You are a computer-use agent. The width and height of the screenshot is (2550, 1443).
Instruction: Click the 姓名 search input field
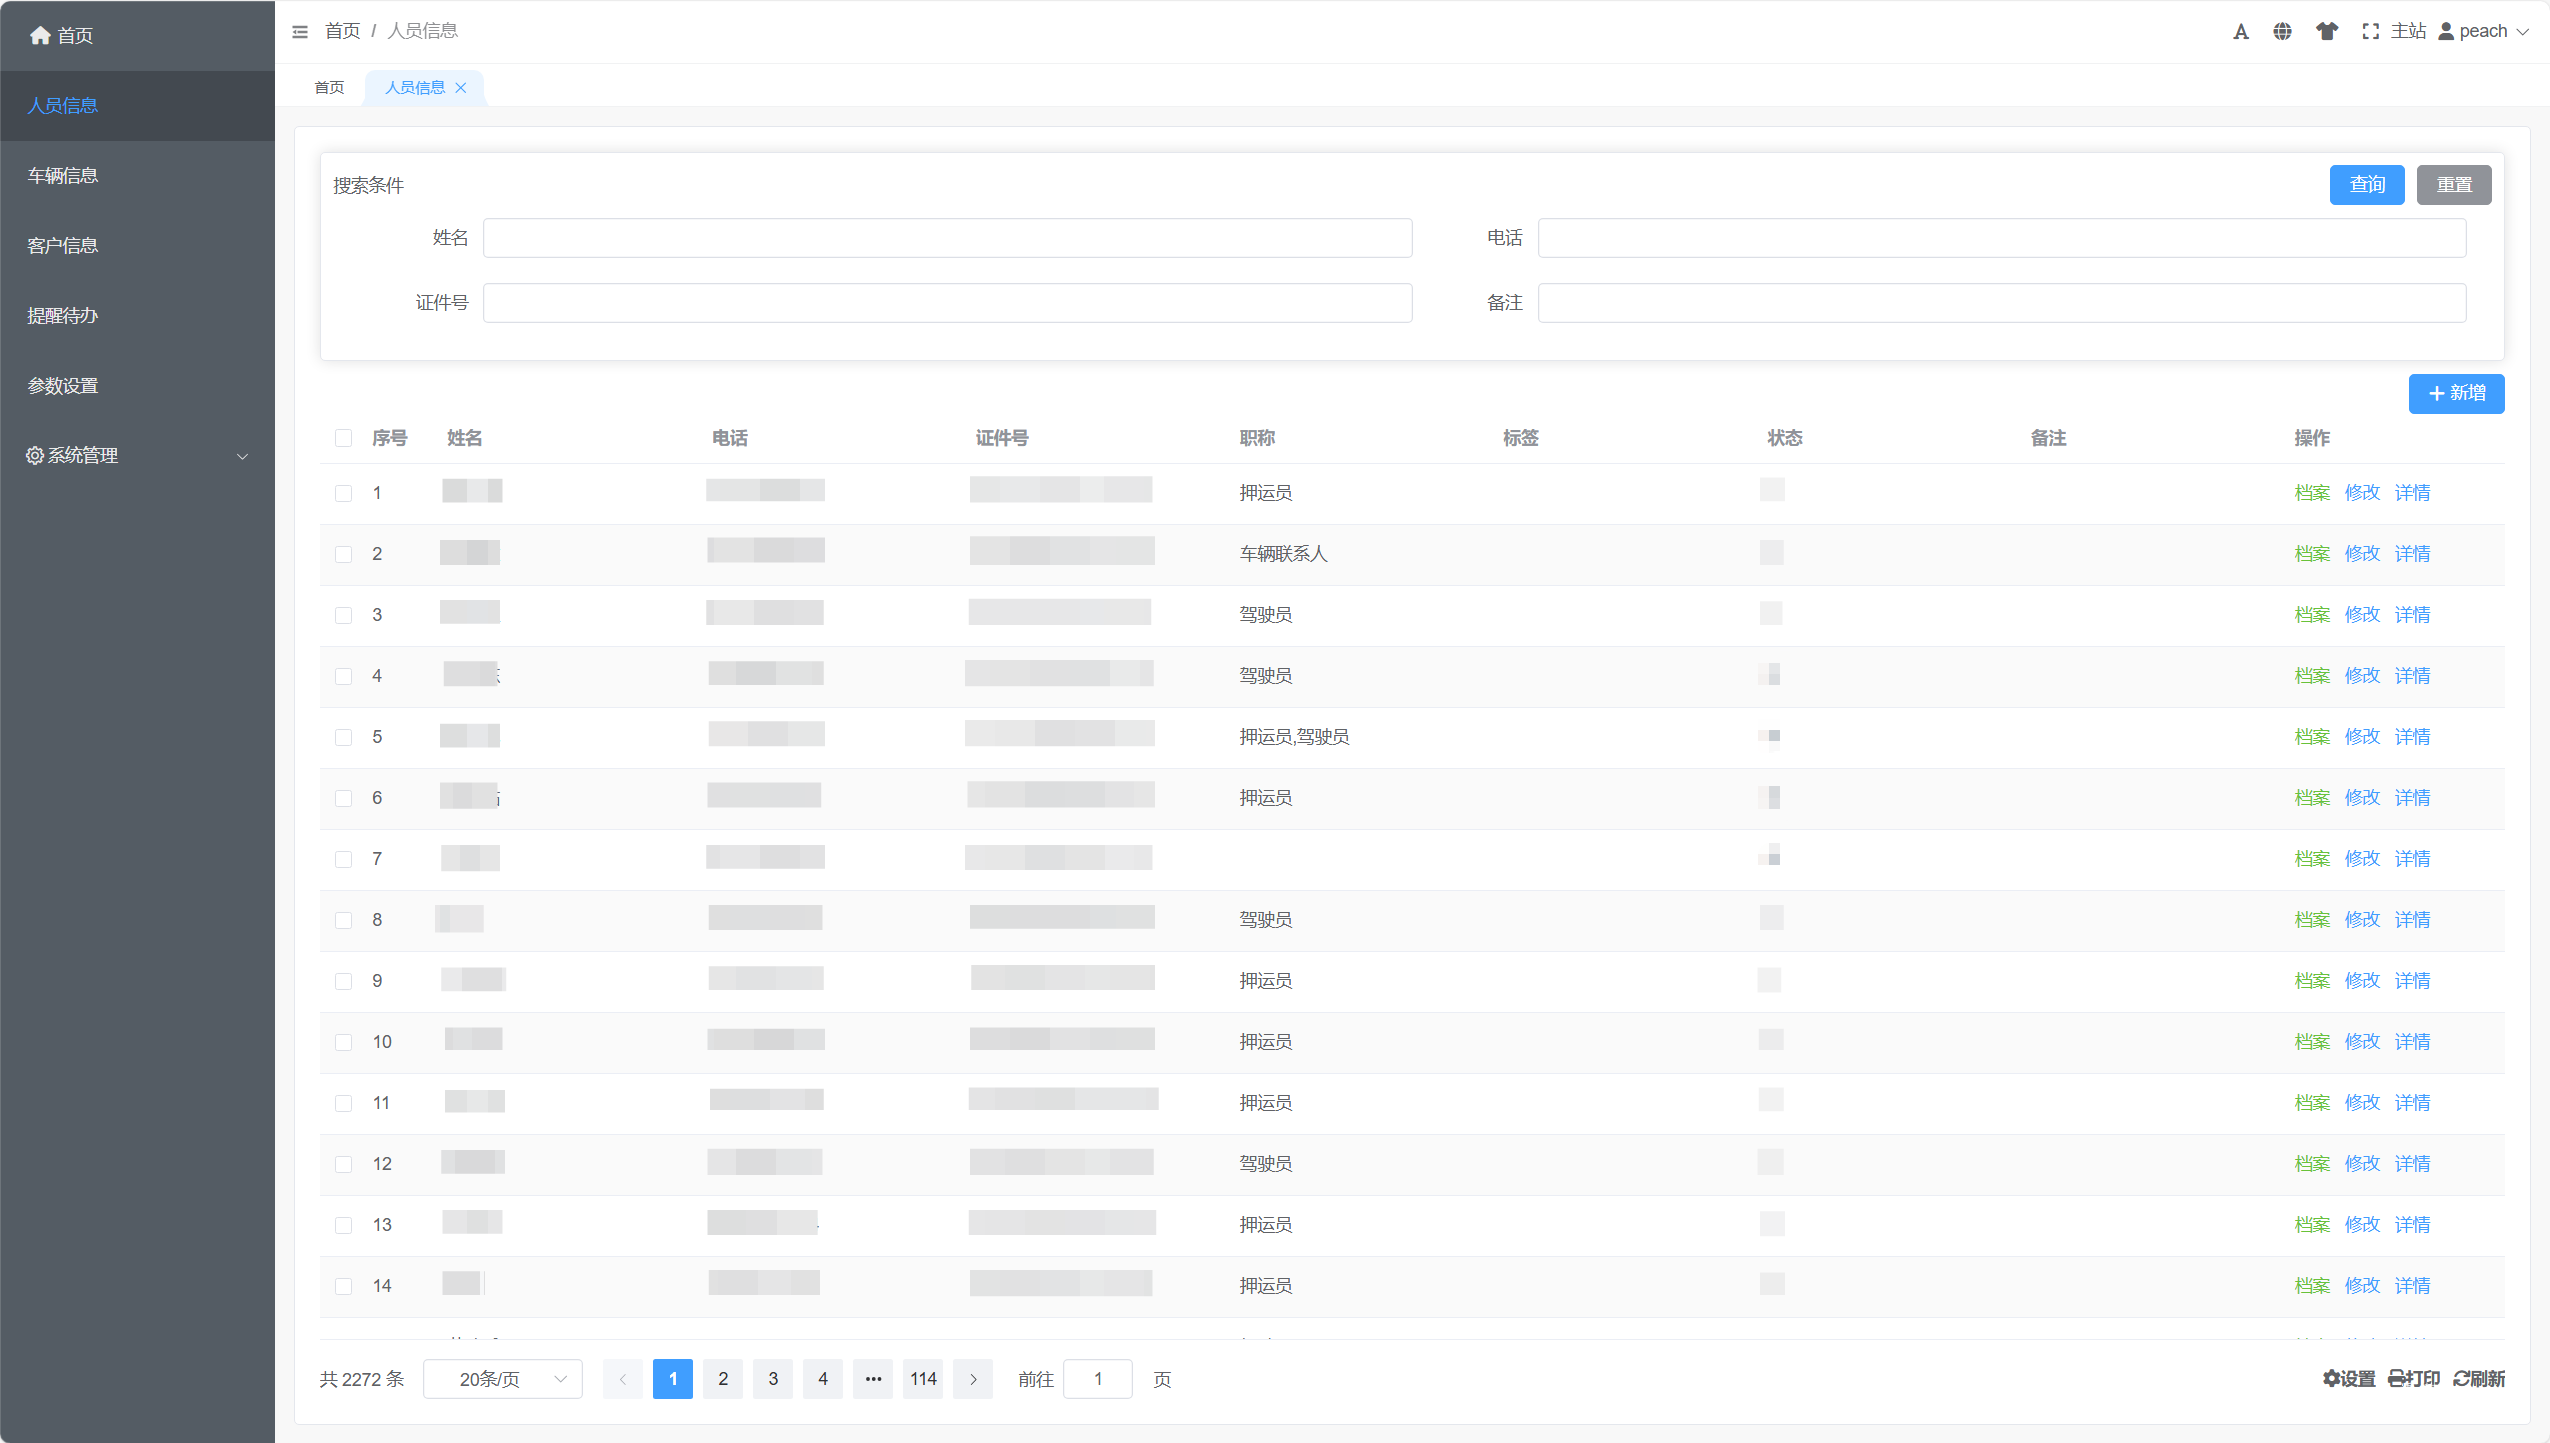[947, 238]
